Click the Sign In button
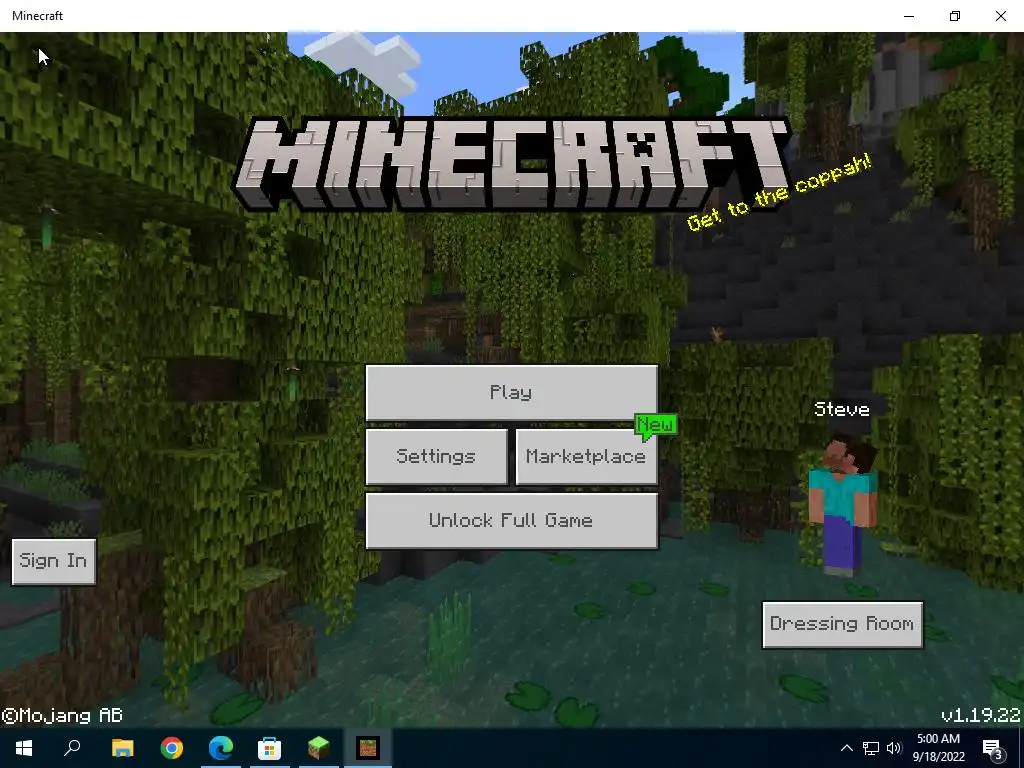This screenshot has height=768, width=1024. [x=54, y=561]
